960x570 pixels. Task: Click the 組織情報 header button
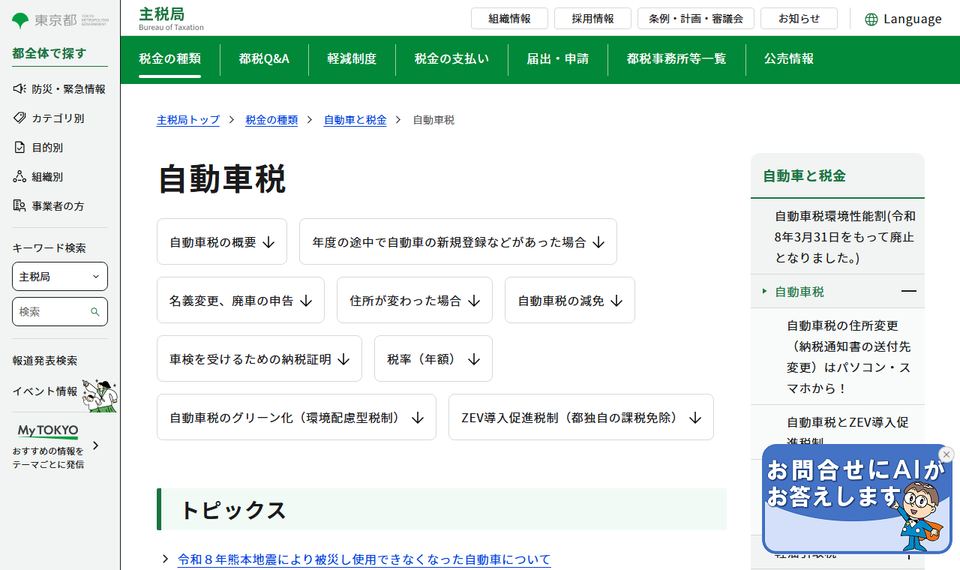coord(509,18)
